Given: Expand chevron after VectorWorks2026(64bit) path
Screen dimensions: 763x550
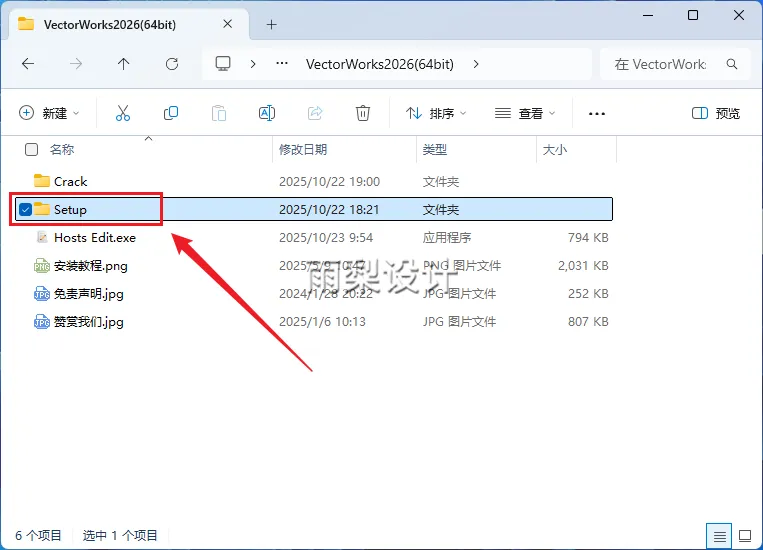Looking at the screenshot, I should click(x=476, y=64).
